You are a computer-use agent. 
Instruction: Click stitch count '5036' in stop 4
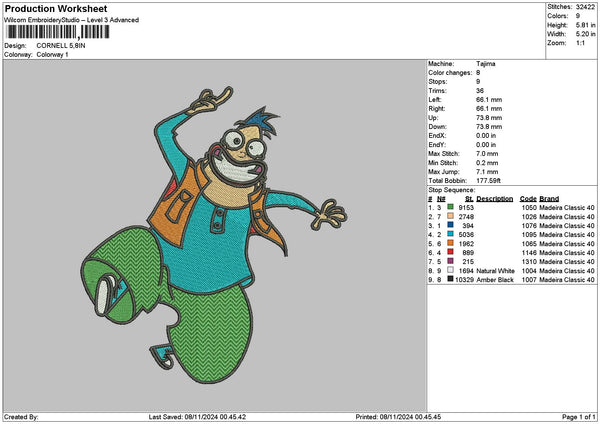[466, 235]
